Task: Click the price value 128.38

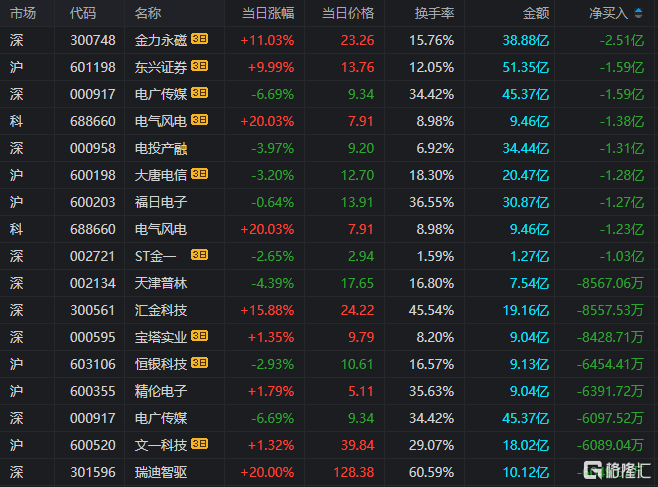Action: pos(354,472)
